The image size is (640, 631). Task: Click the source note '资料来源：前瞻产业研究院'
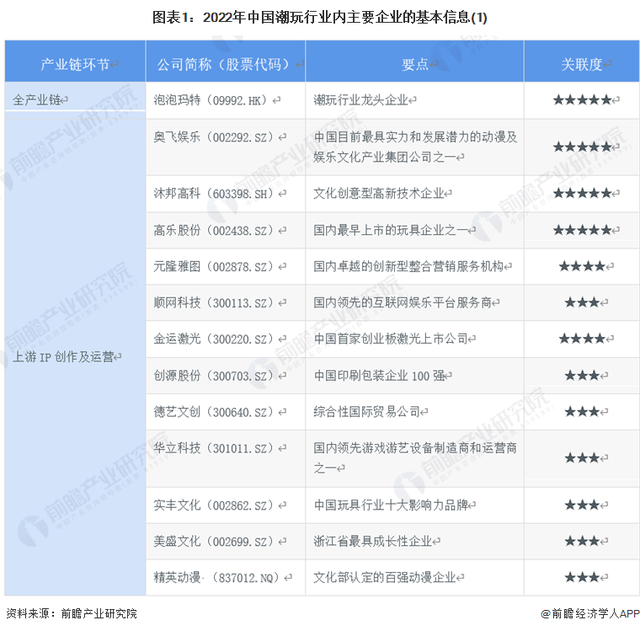pyautogui.click(x=71, y=613)
